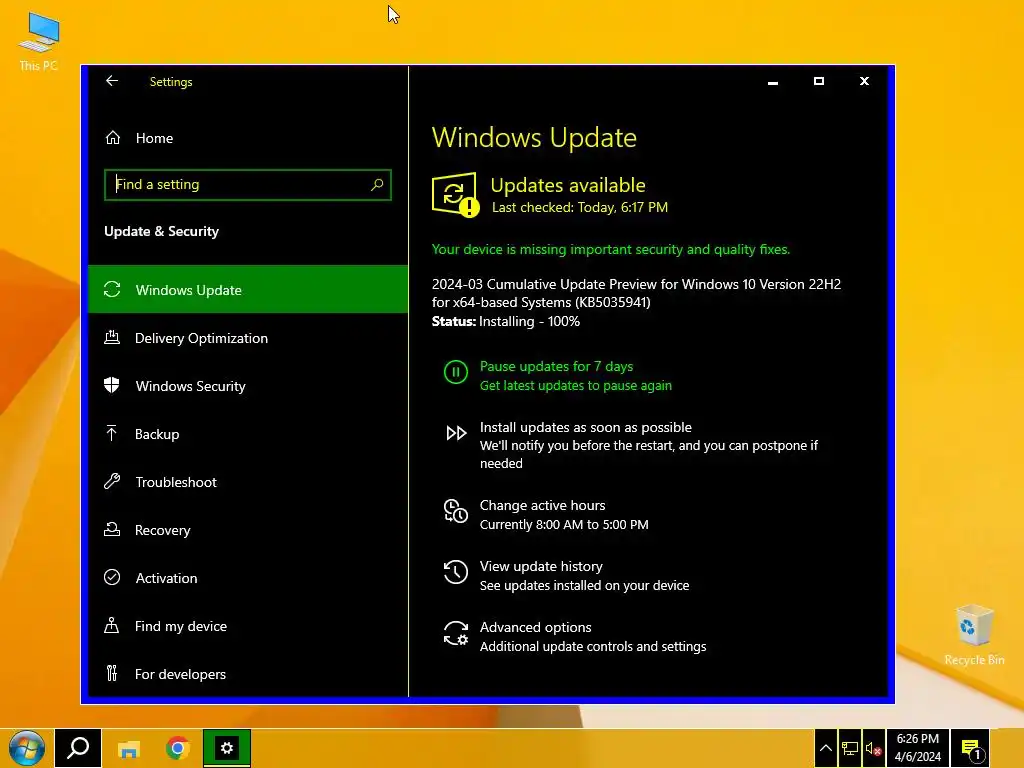1024x768 pixels.
Task: Open the This PC desktop icon
Action: [x=39, y=42]
